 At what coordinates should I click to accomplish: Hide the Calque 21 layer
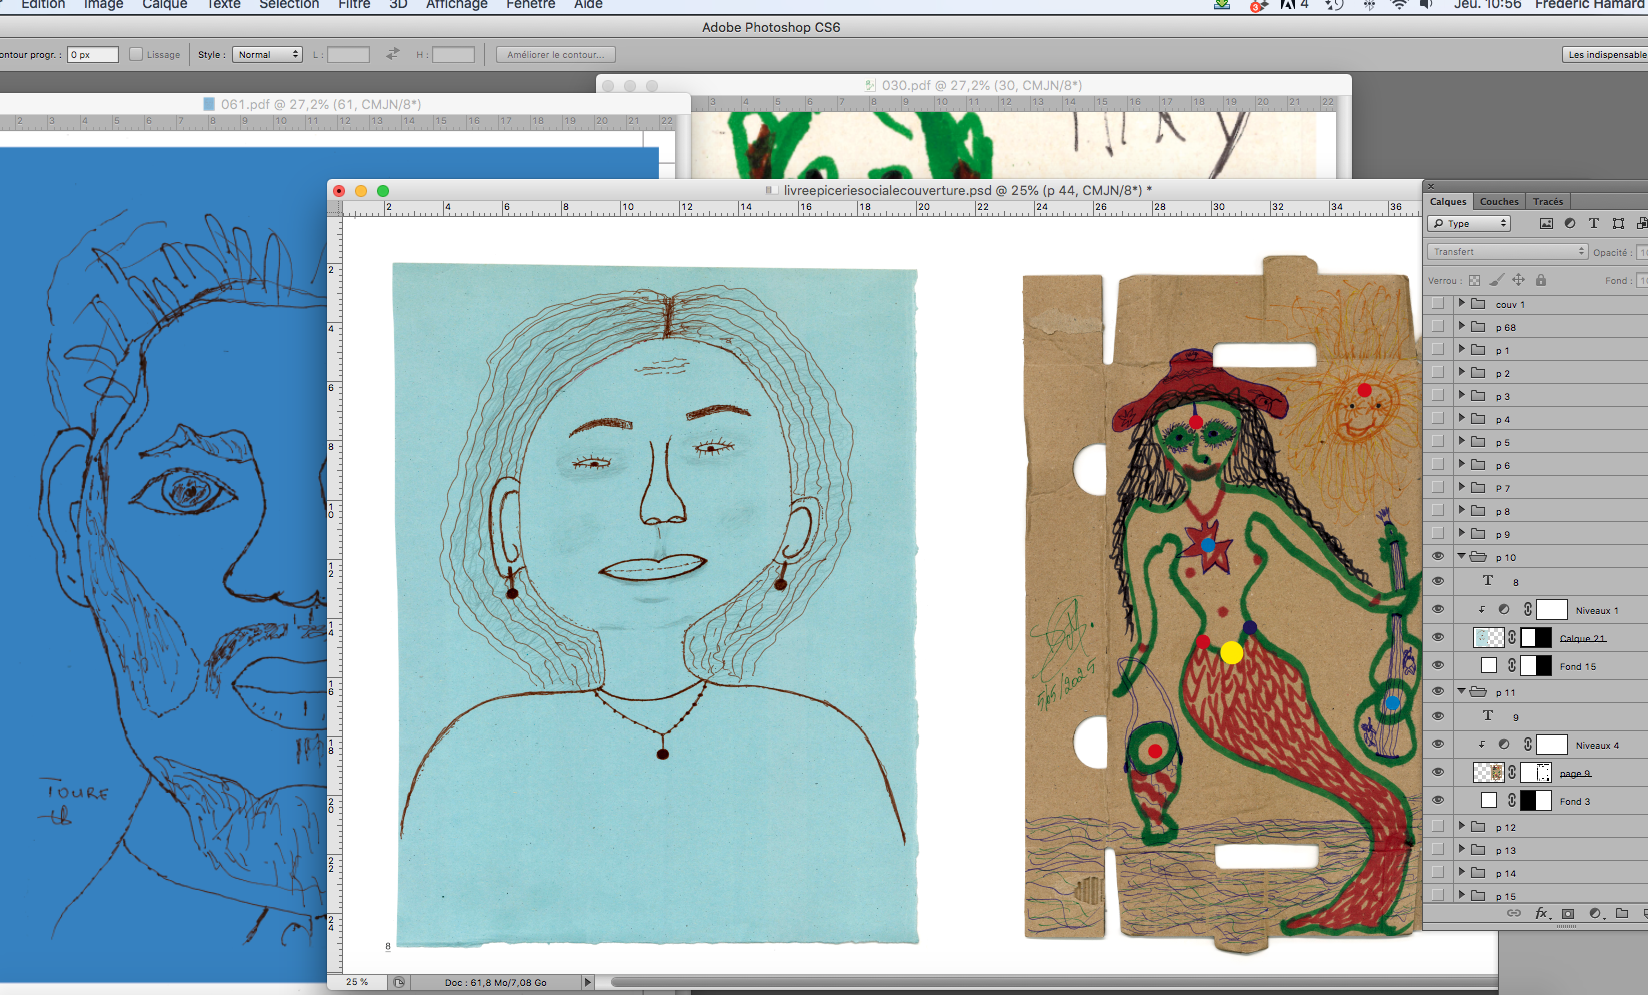click(1438, 637)
